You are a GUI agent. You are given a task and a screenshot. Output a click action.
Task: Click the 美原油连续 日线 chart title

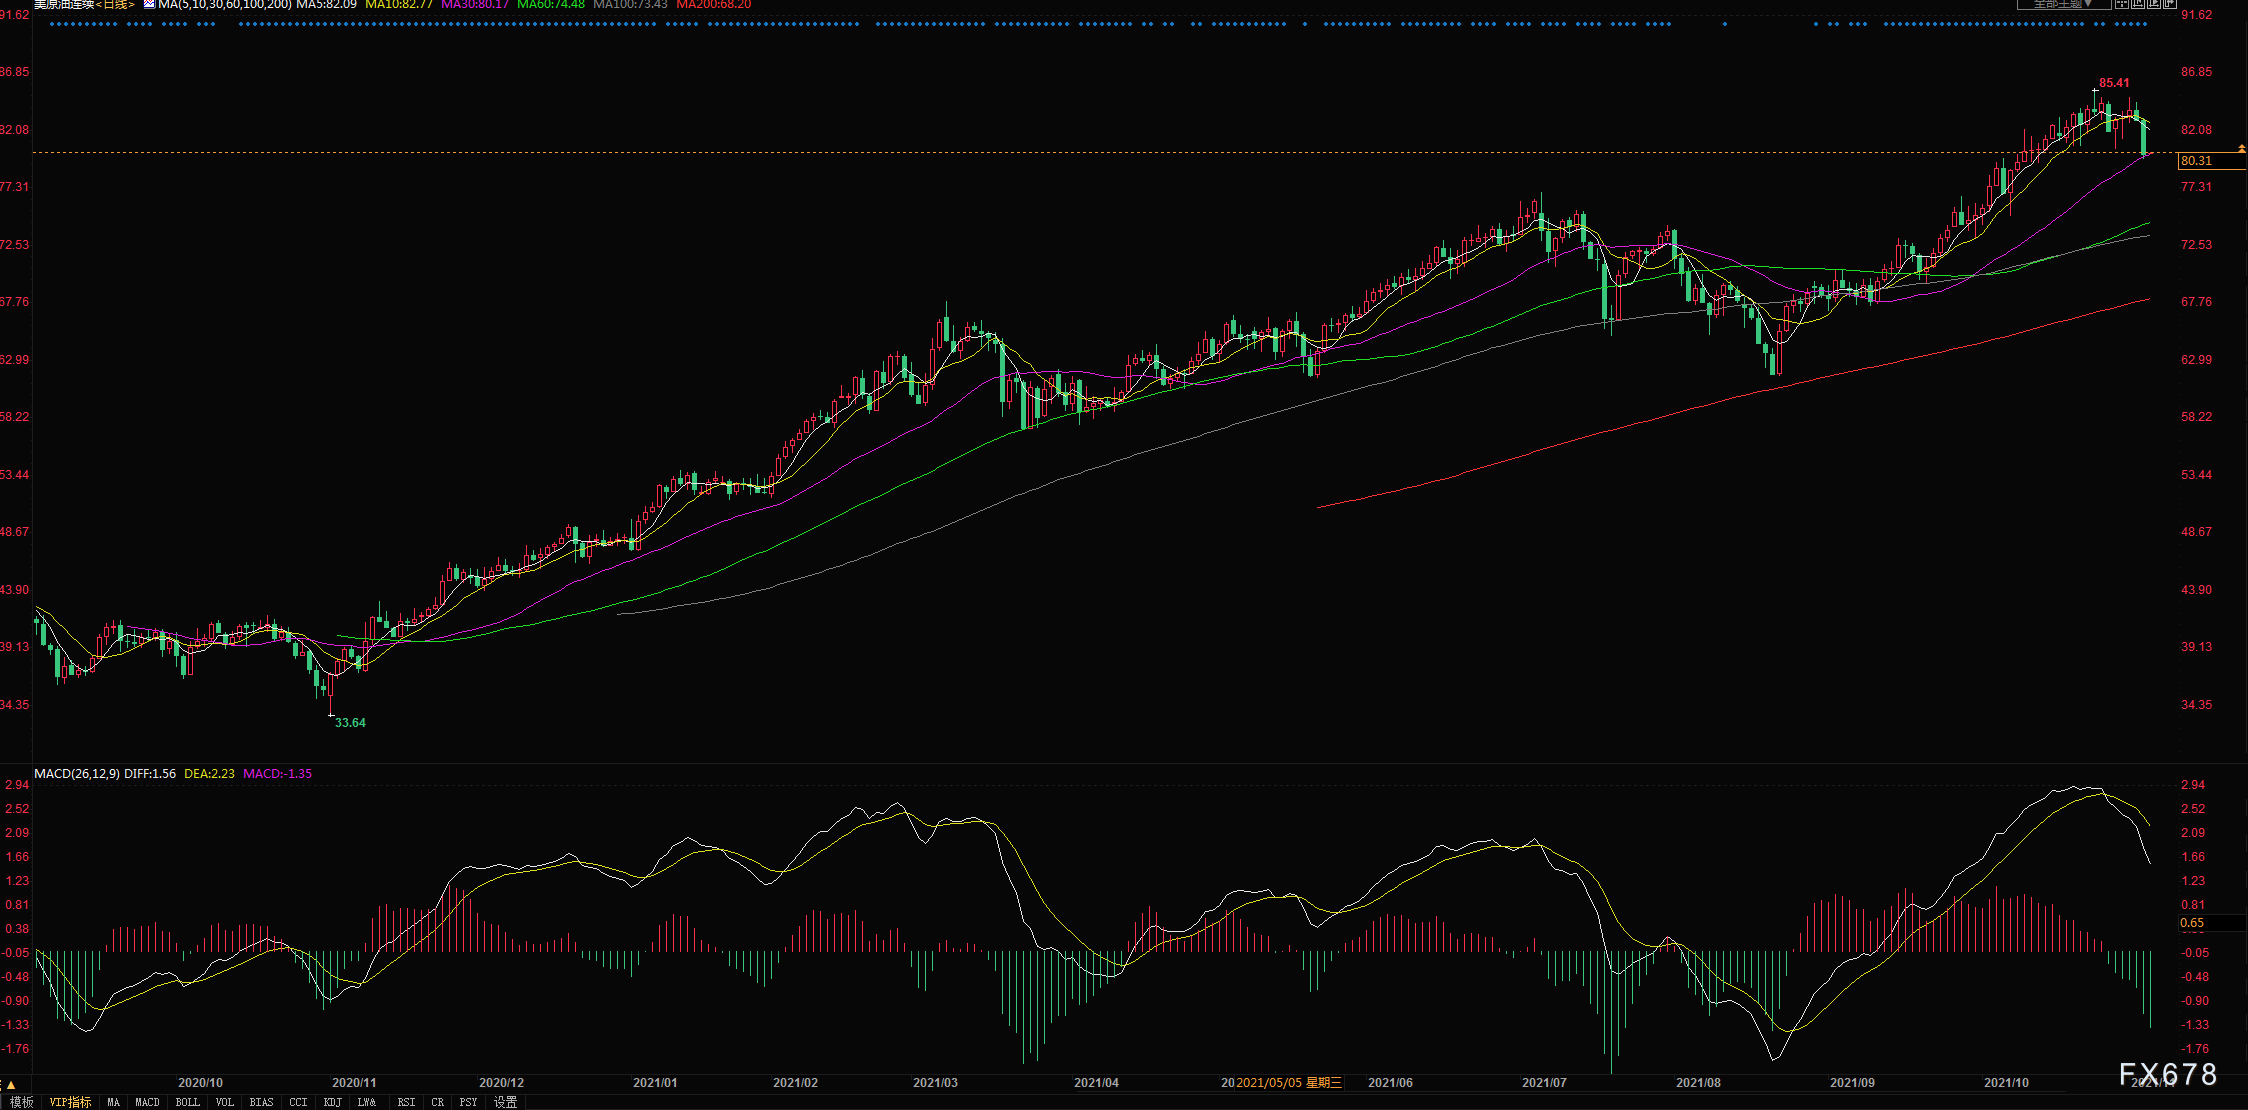point(84,4)
